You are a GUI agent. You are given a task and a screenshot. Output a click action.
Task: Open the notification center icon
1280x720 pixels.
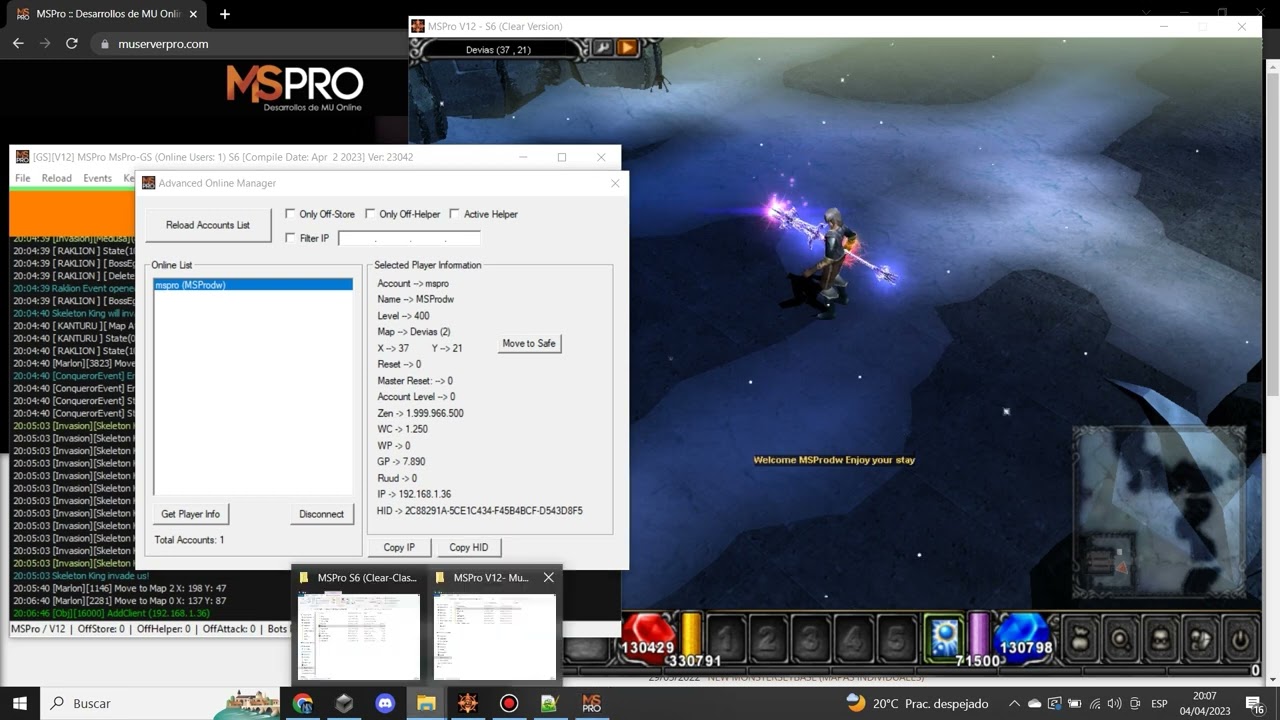coord(1255,704)
